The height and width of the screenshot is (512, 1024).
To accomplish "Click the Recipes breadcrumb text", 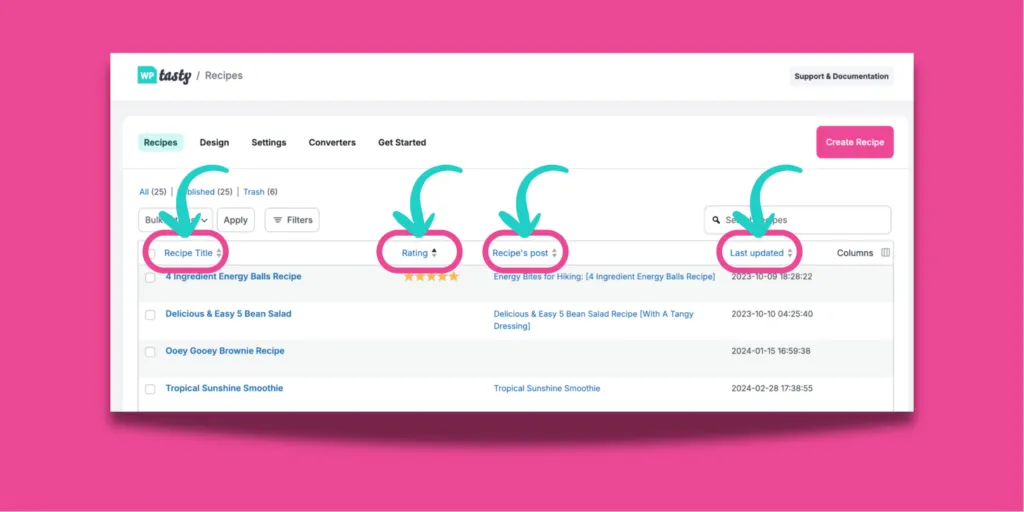I will [223, 76].
